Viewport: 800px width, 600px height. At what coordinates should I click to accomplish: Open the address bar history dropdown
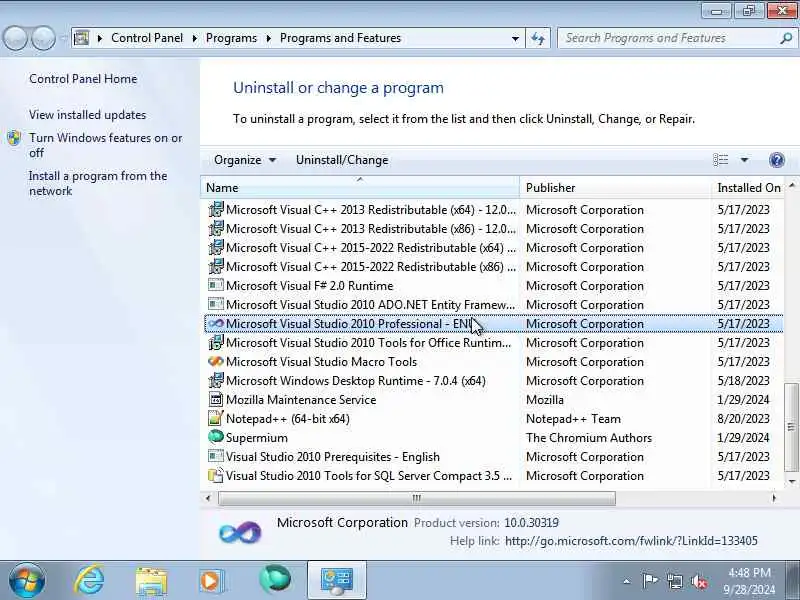(515, 38)
